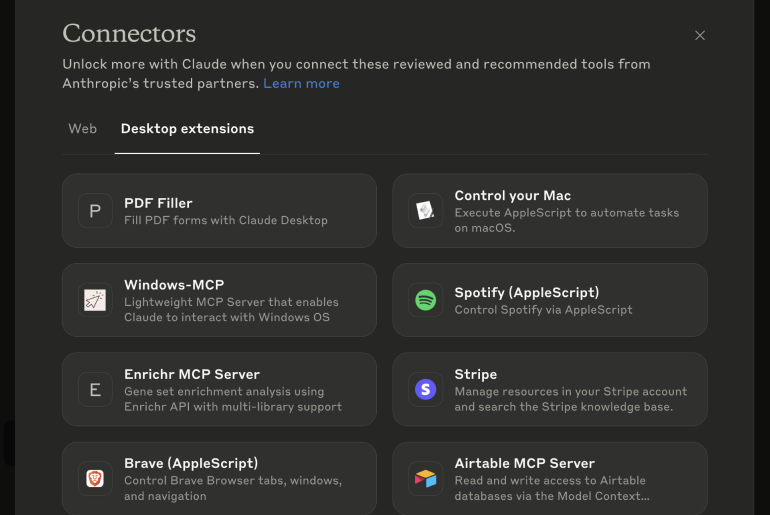Select the Windows-MCP title
The width and height of the screenshot is (770, 515).
click(174, 285)
